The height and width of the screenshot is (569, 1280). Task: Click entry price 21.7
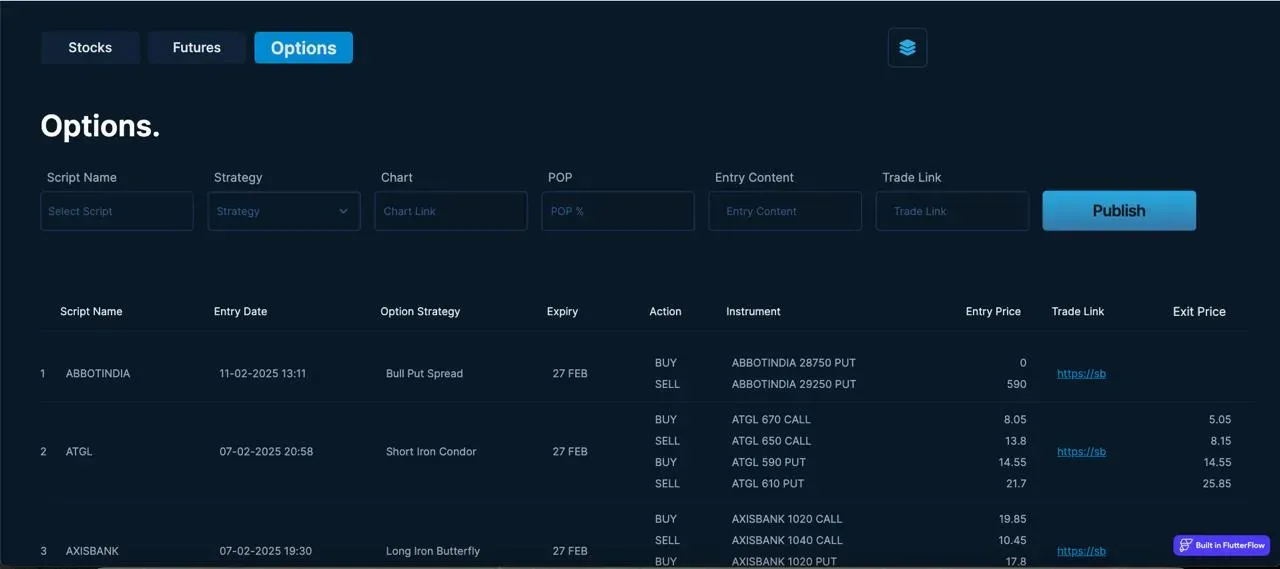pos(1016,483)
